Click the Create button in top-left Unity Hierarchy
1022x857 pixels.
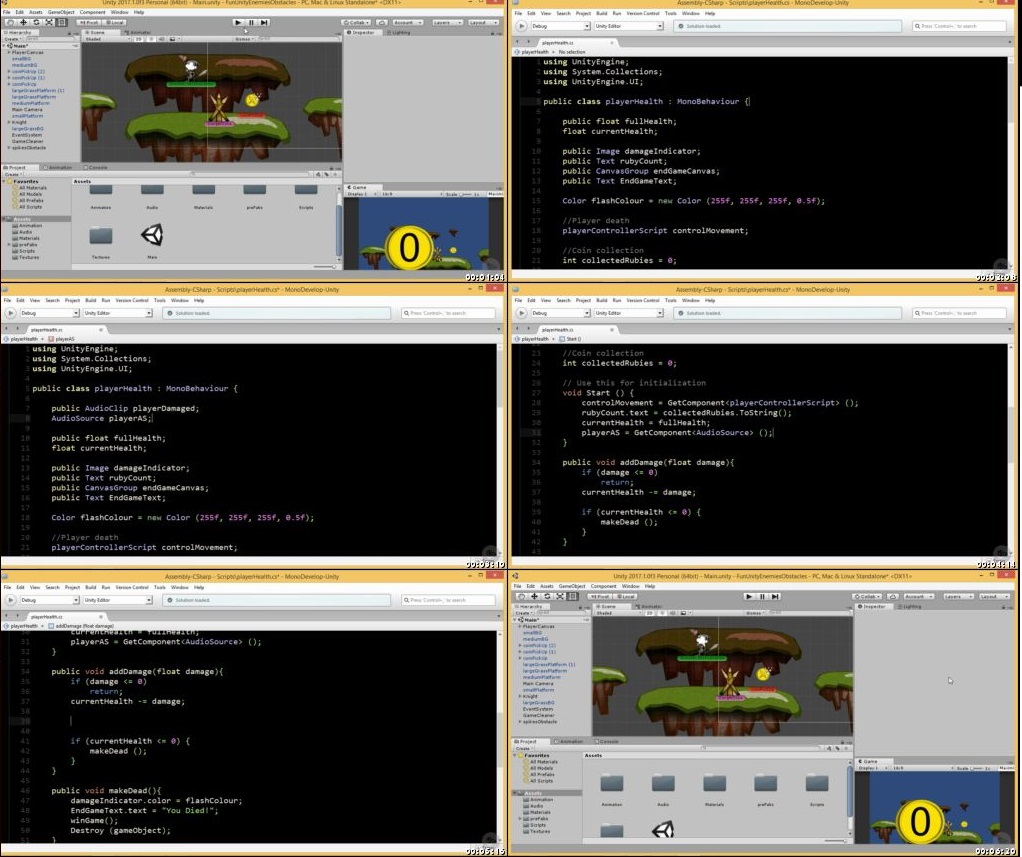(x=12, y=39)
